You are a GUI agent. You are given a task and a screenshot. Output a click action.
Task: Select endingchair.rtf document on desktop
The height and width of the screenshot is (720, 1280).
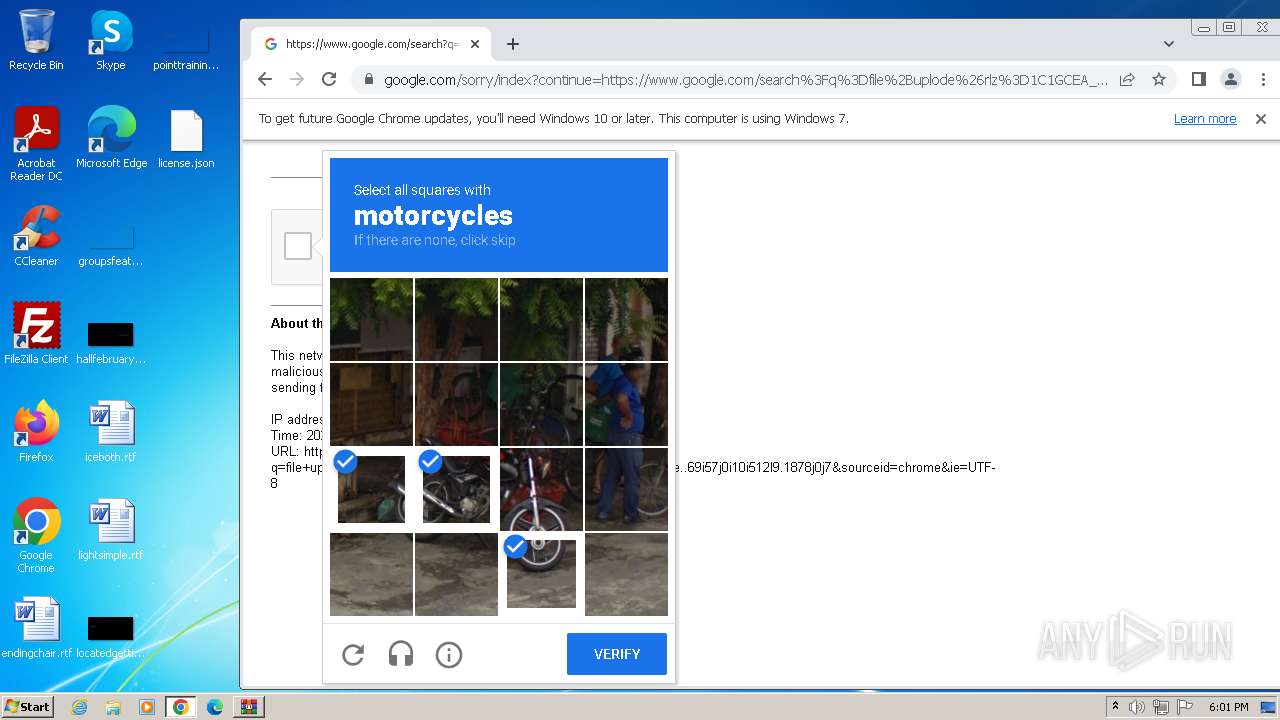tap(36, 628)
